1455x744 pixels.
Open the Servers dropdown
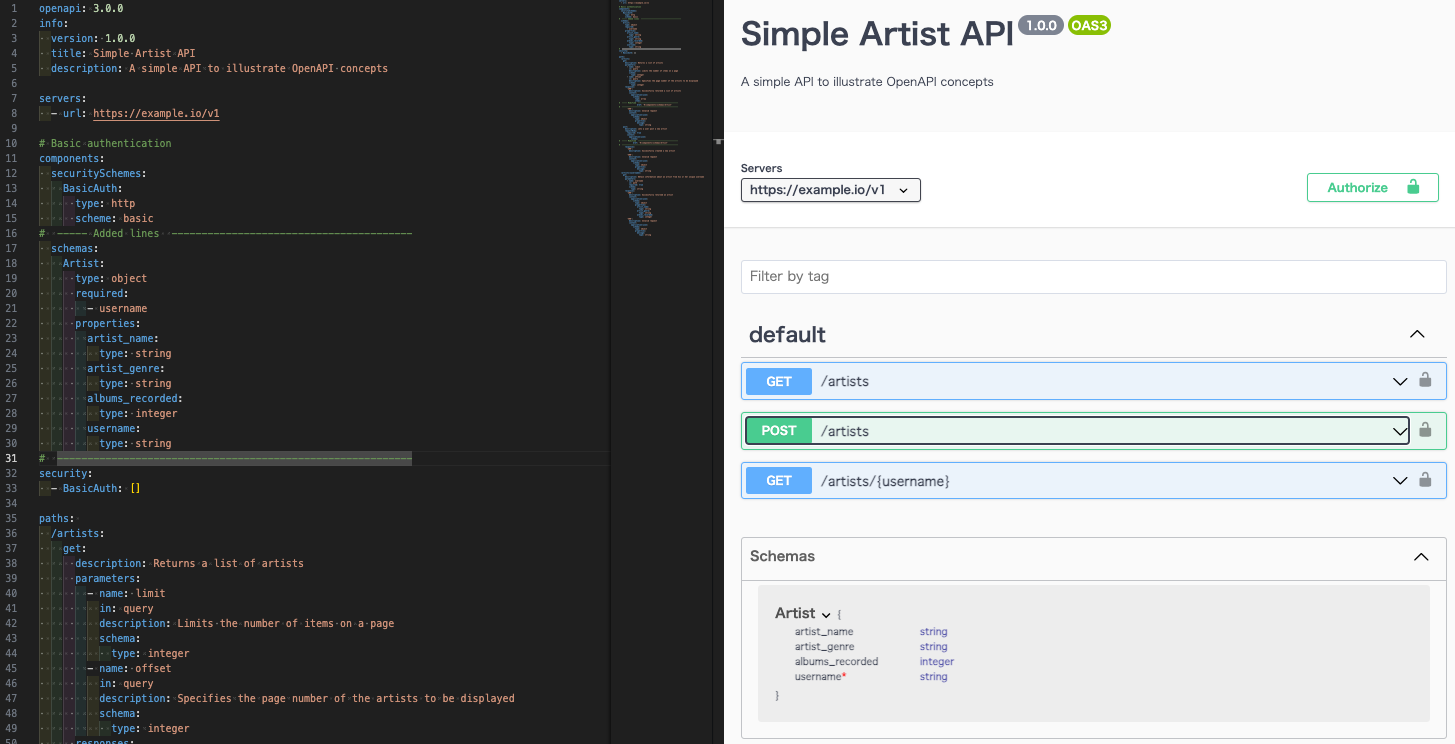point(830,190)
